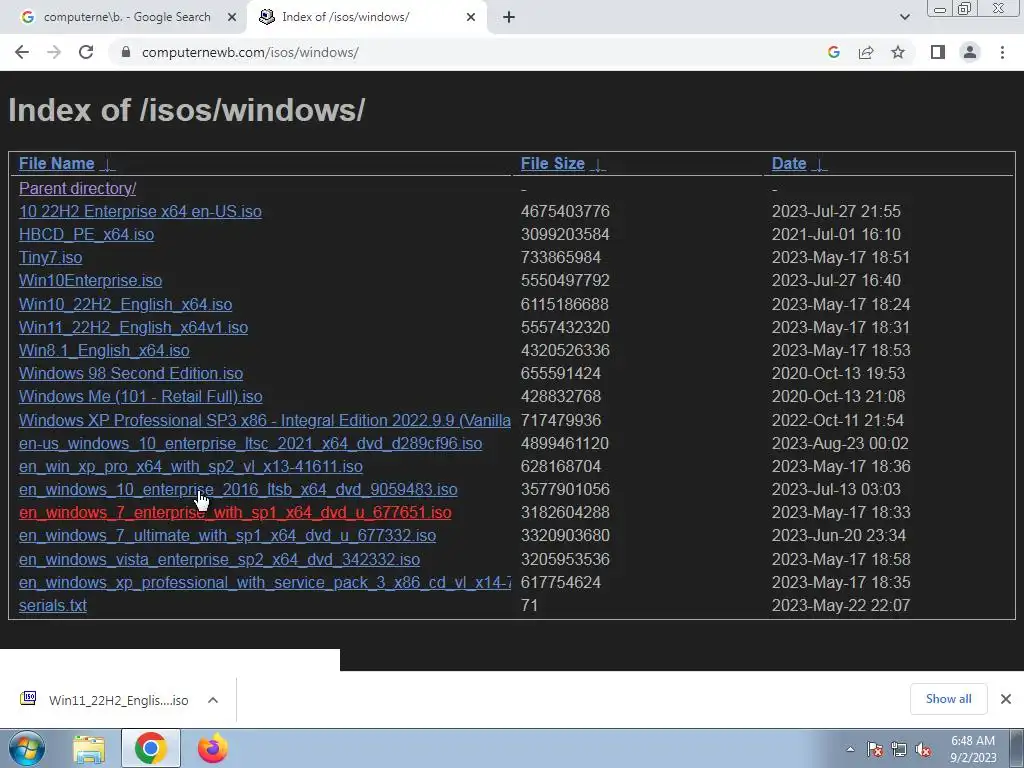Screen dimensions: 1024x768
Task: Open the tab search dropdown arrow
Action: point(904,18)
